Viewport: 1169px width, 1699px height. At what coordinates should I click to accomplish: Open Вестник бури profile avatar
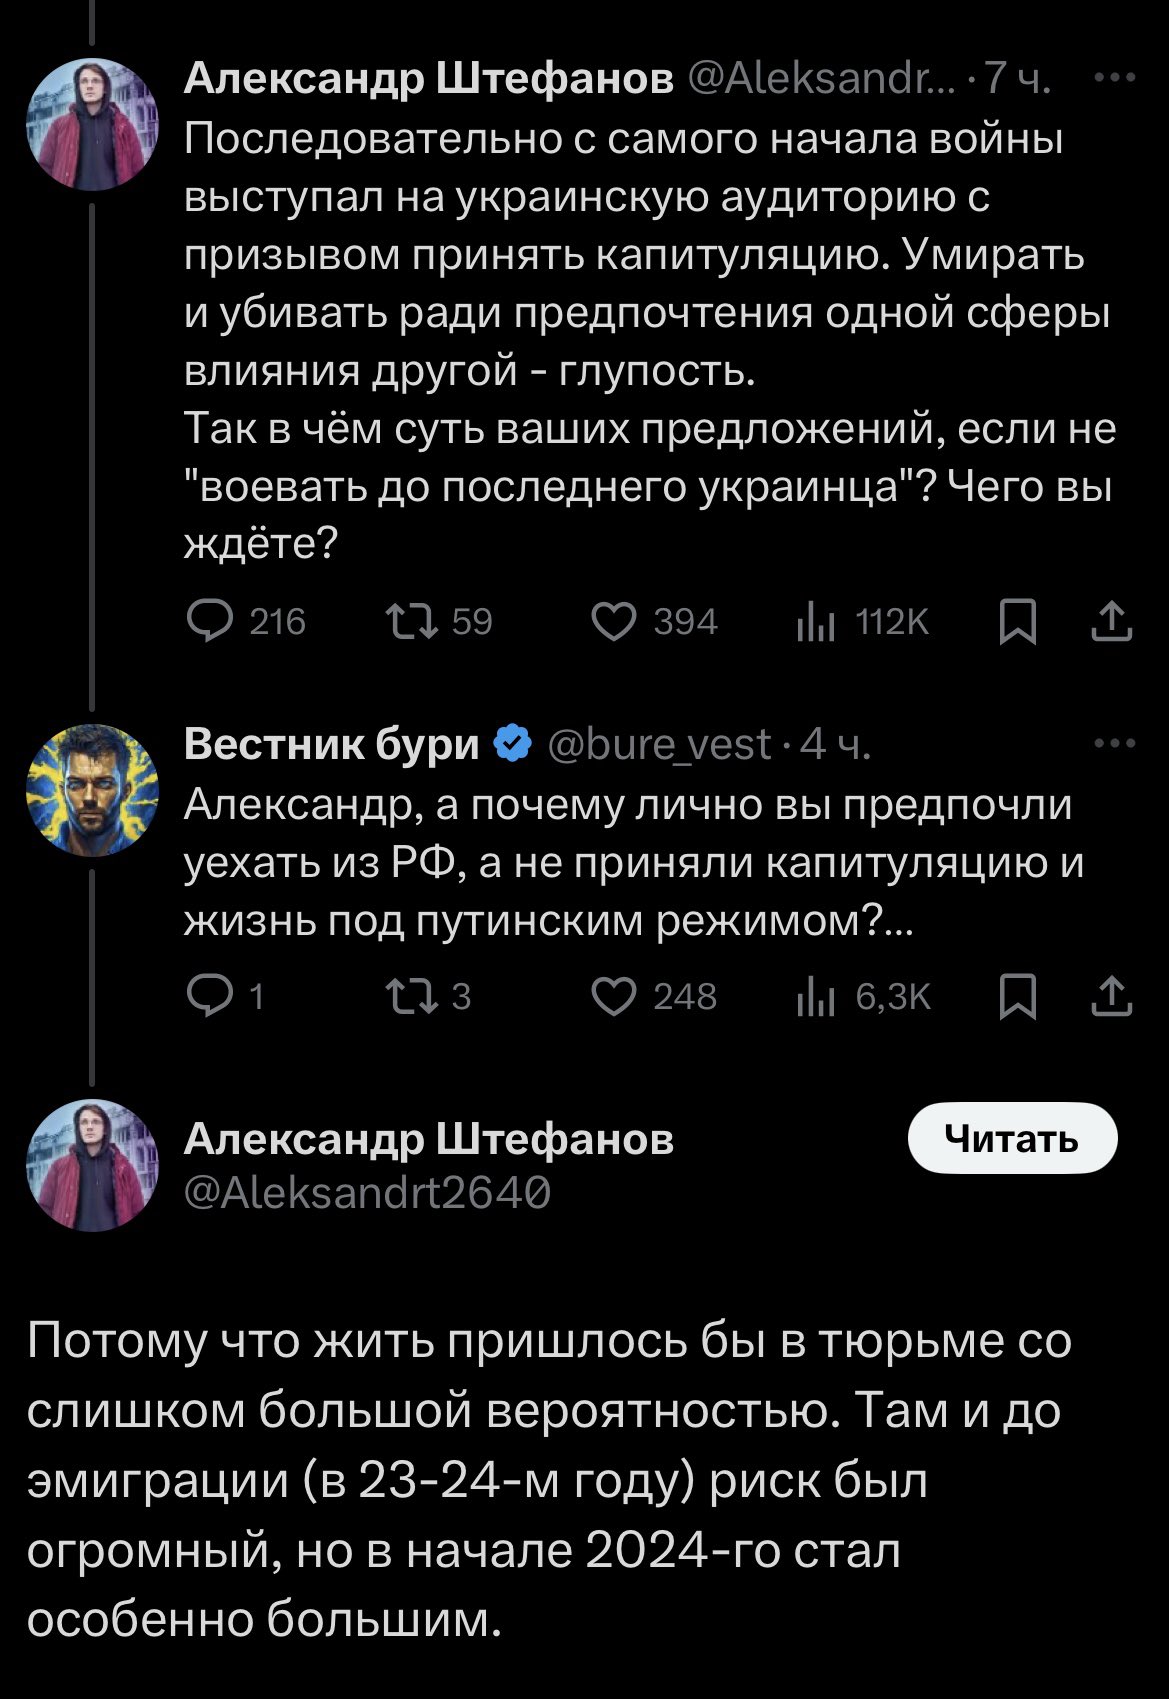pyautogui.click(x=92, y=790)
